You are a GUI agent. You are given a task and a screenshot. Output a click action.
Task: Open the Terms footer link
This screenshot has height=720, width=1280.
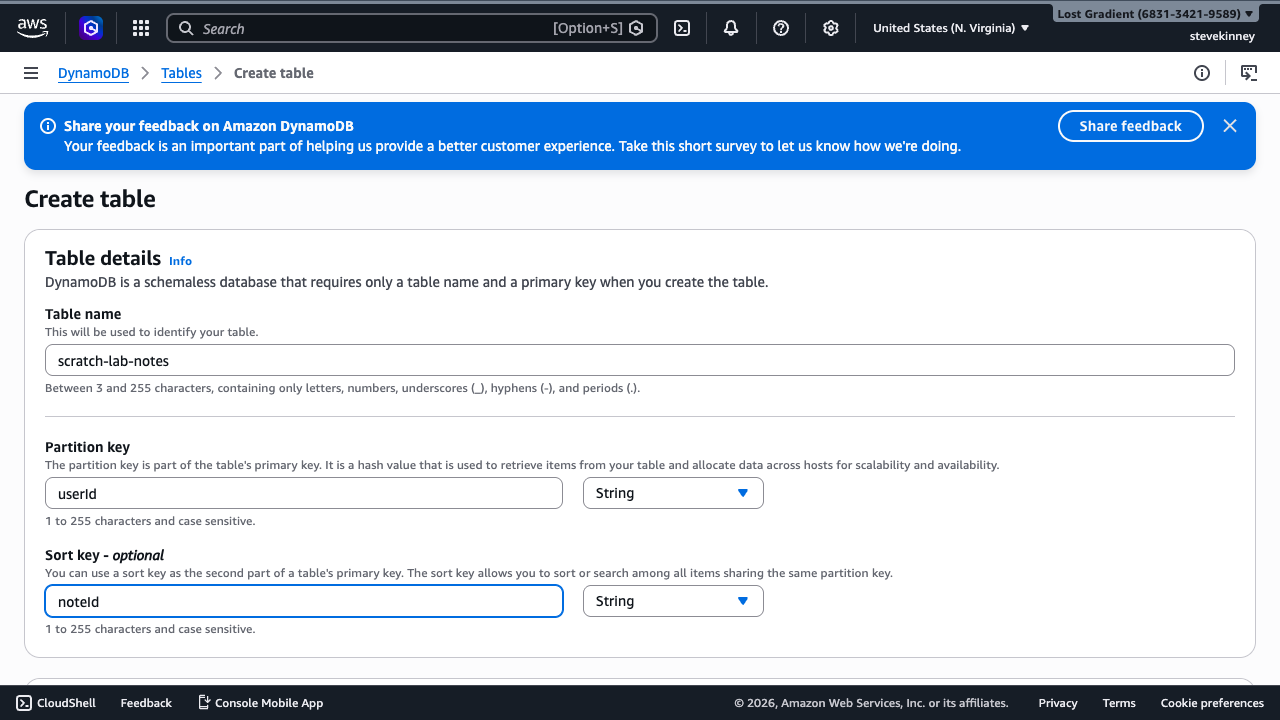coord(1119,703)
